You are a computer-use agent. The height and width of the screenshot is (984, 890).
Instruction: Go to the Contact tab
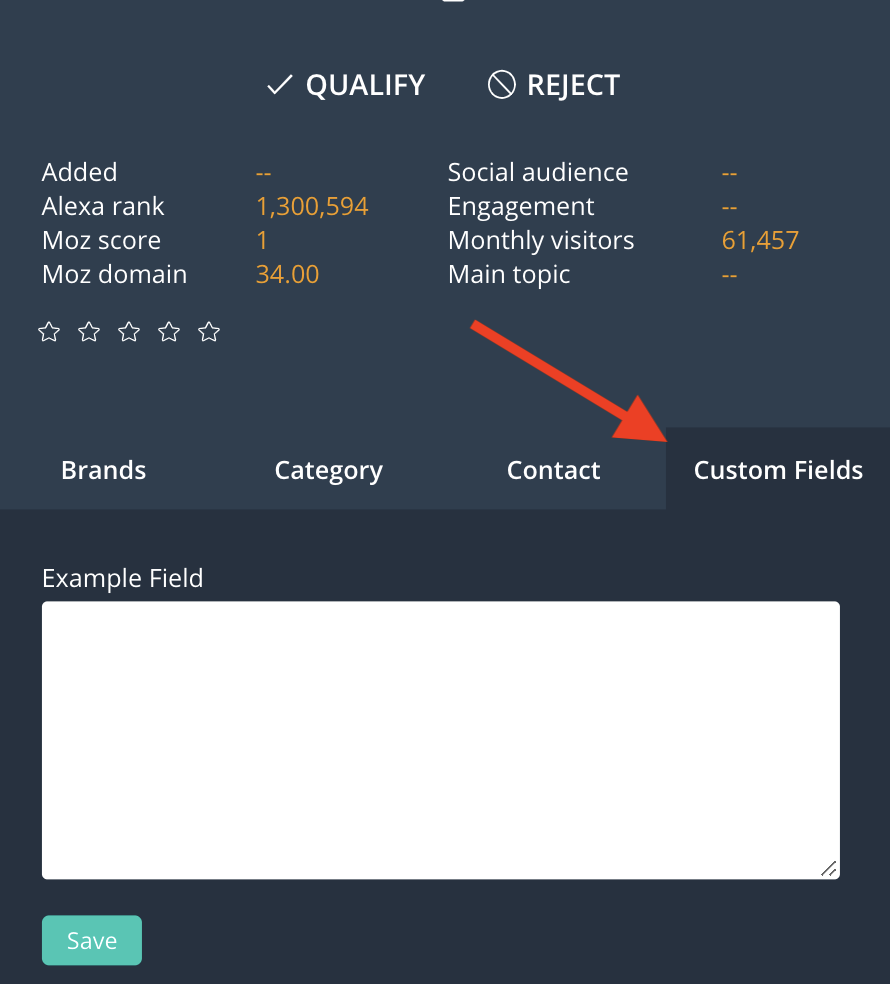pyautogui.click(x=553, y=470)
